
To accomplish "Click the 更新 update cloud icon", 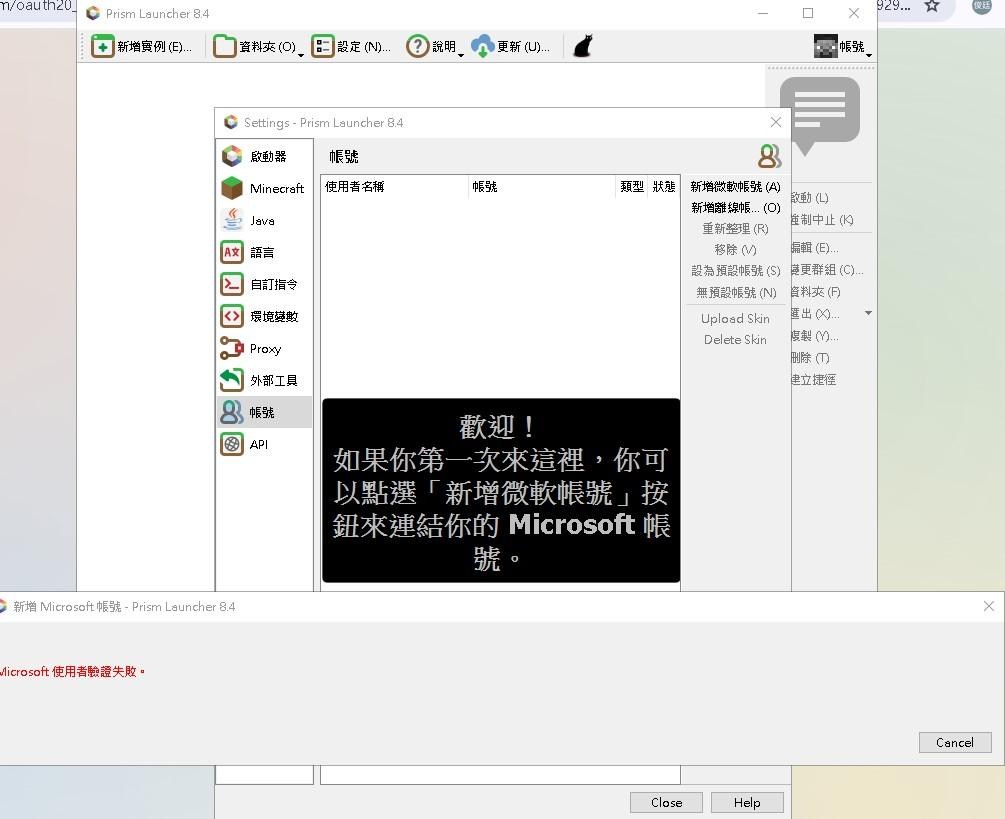I will (x=483, y=46).
